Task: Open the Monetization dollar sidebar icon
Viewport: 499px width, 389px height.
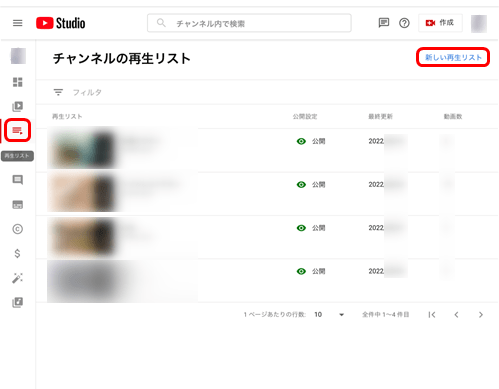Action: click(18, 254)
